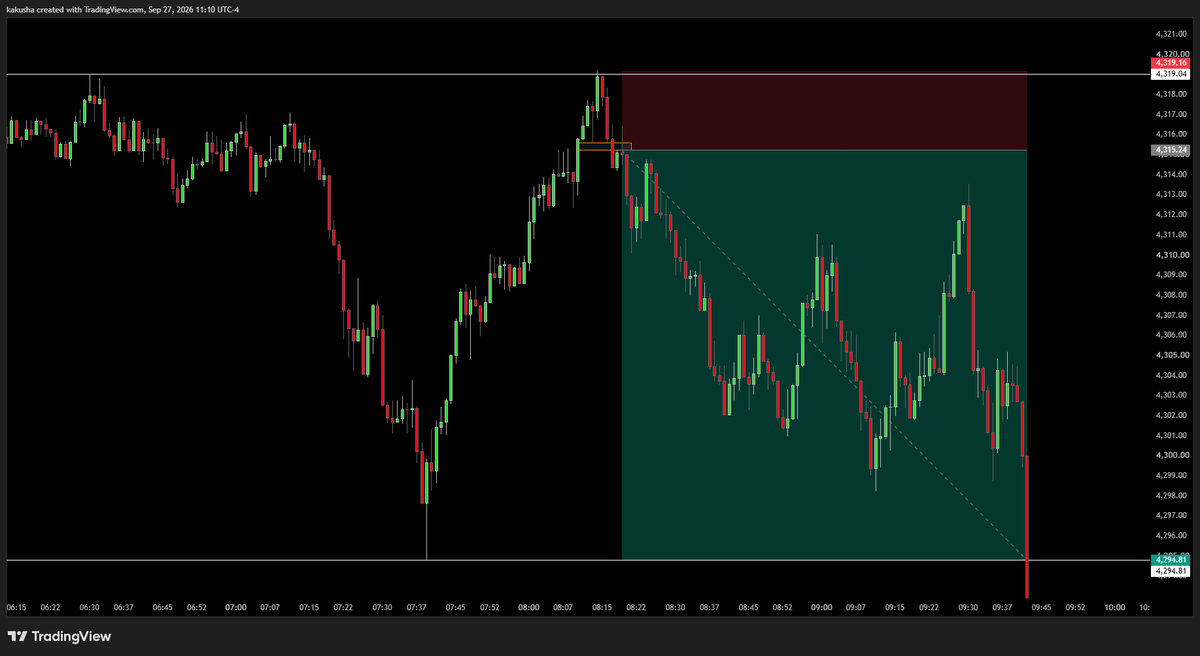Click the TradingView logo at bottom left
This screenshot has width=1200, height=656.
point(59,636)
